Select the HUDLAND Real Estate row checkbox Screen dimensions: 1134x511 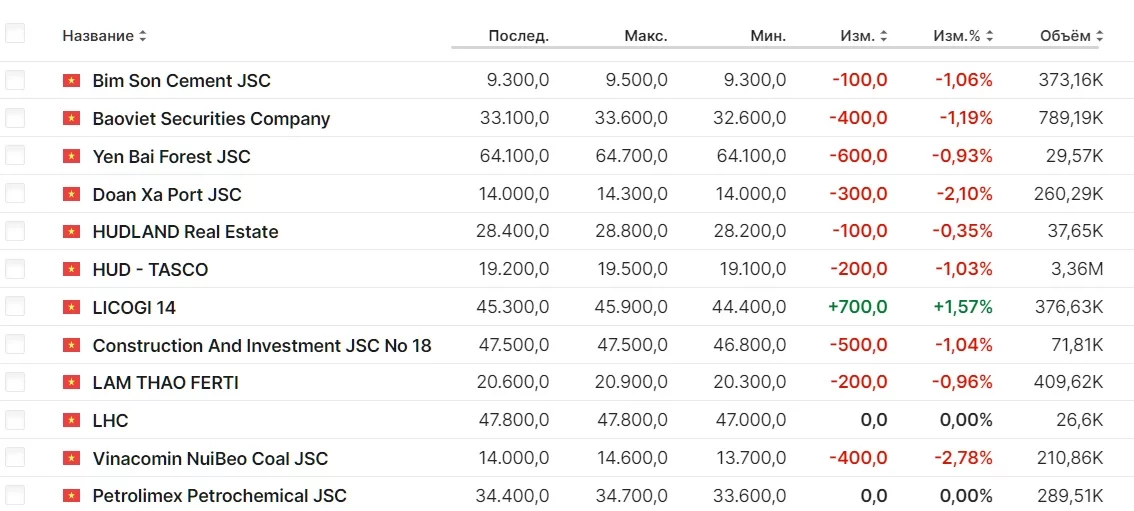tap(15, 231)
